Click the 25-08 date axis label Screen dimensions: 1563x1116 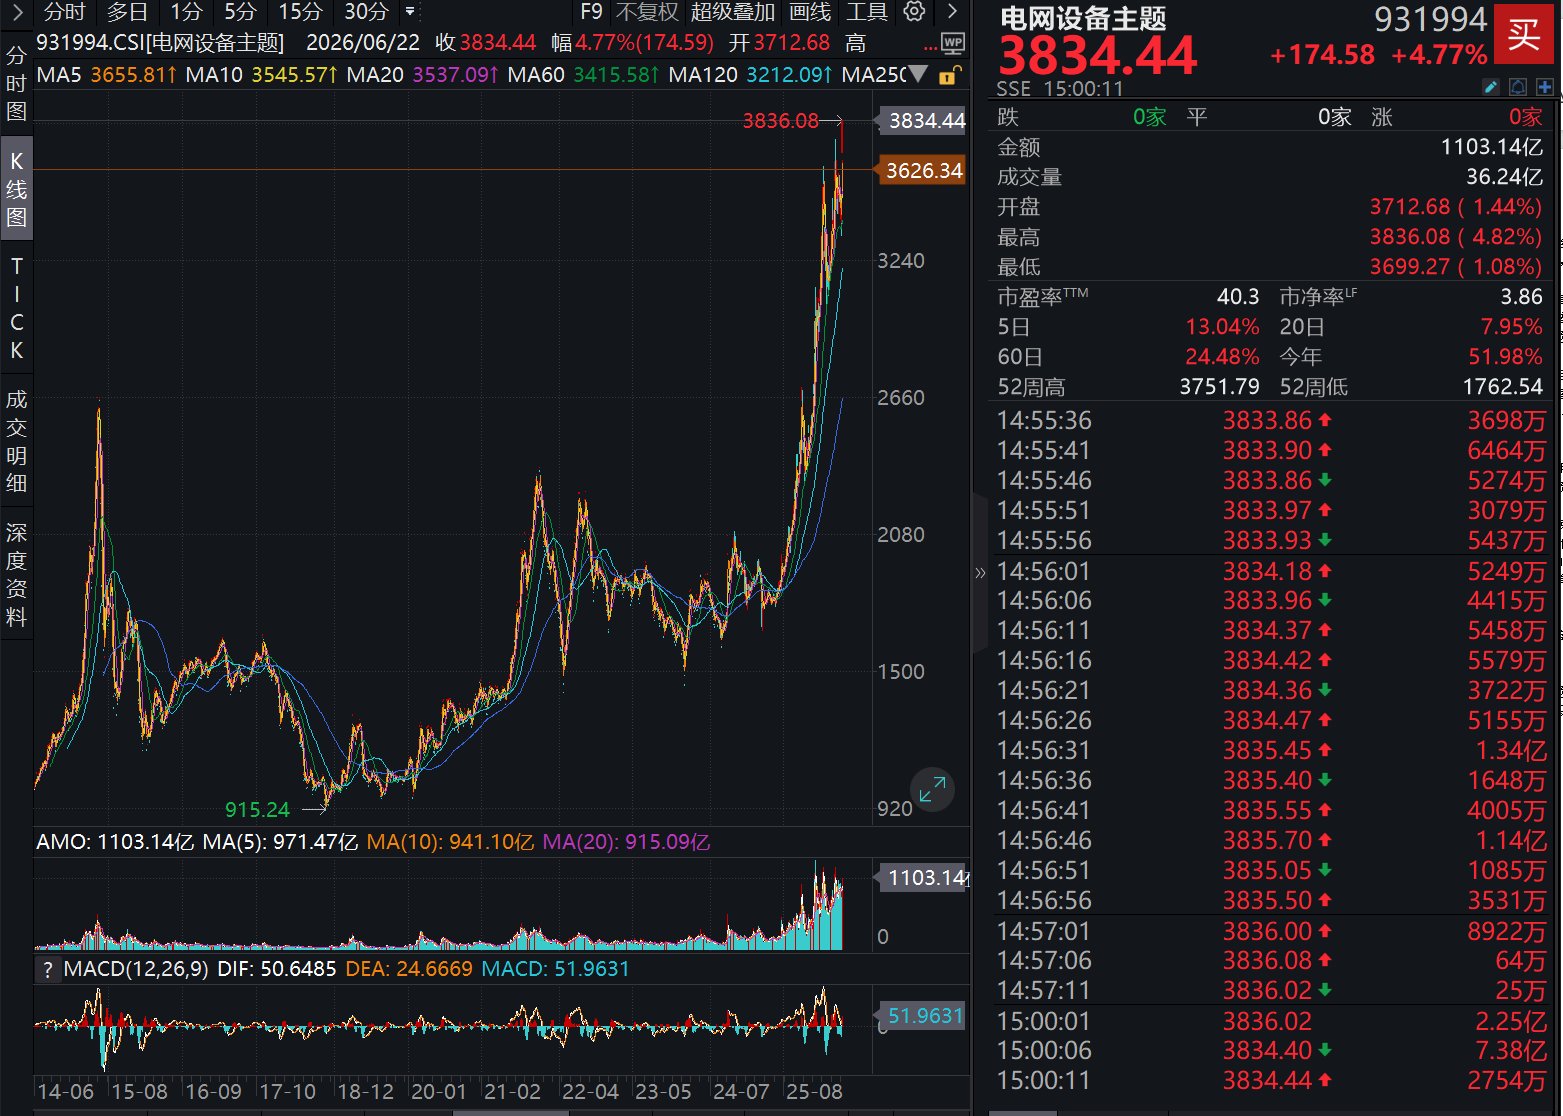coord(814,1092)
